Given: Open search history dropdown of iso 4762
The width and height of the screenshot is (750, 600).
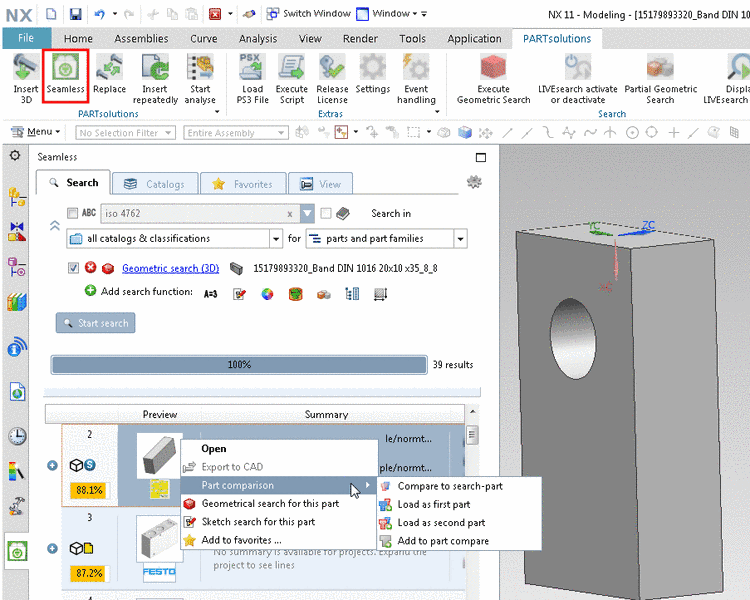Looking at the screenshot, I should (307, 213).
